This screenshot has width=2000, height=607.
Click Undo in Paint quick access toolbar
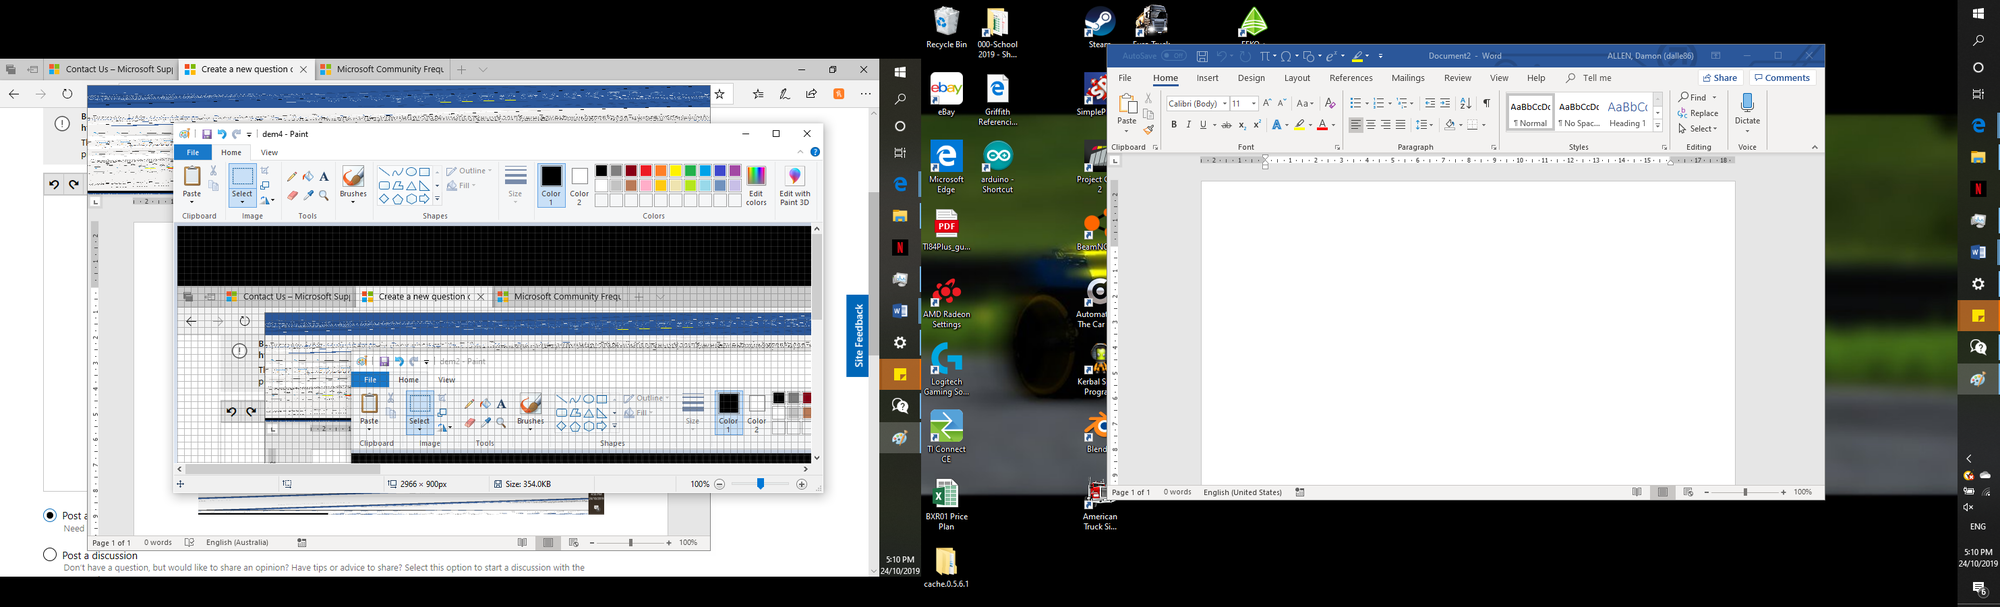click(222, 134)
